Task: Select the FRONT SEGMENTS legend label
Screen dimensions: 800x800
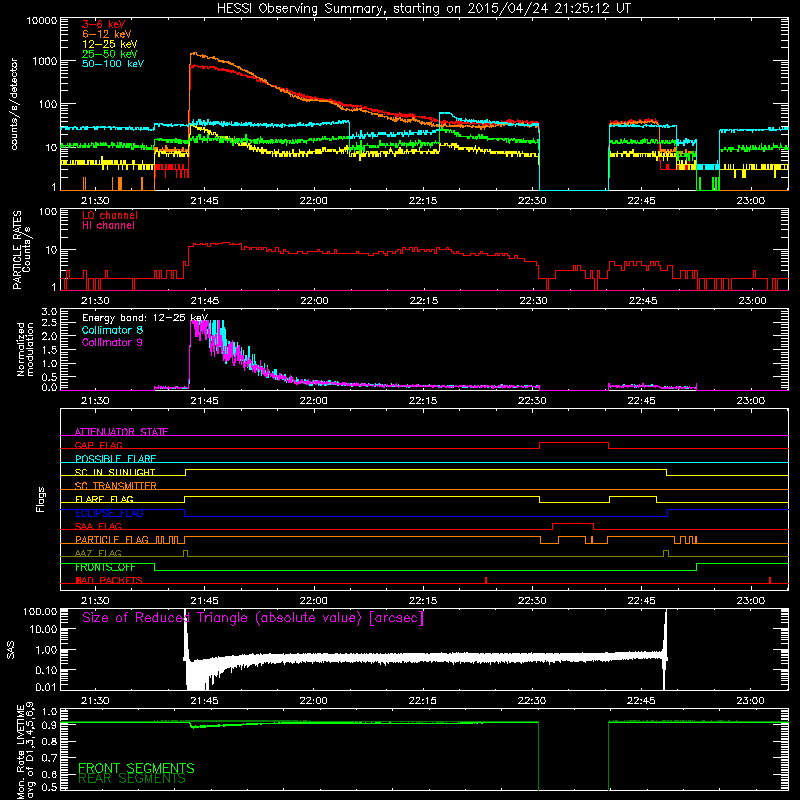Action: pyautogui.click(x=136, y=768)
